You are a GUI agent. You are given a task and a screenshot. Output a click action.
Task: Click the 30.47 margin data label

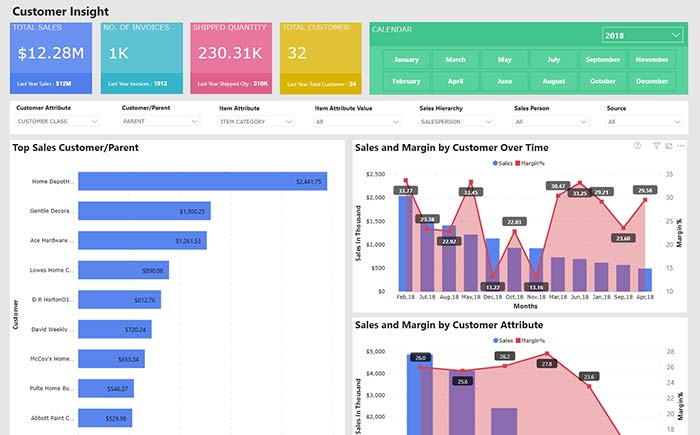pos(558,186)
